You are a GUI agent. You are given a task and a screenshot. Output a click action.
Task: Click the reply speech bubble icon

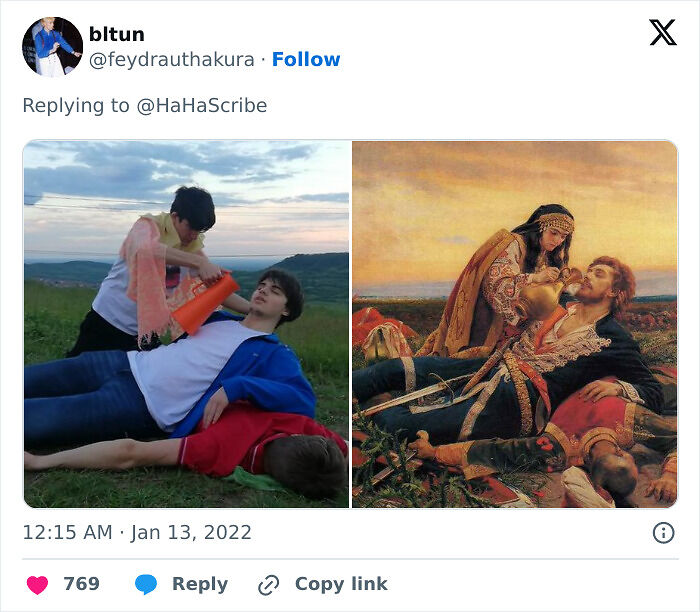click(146, 585)
